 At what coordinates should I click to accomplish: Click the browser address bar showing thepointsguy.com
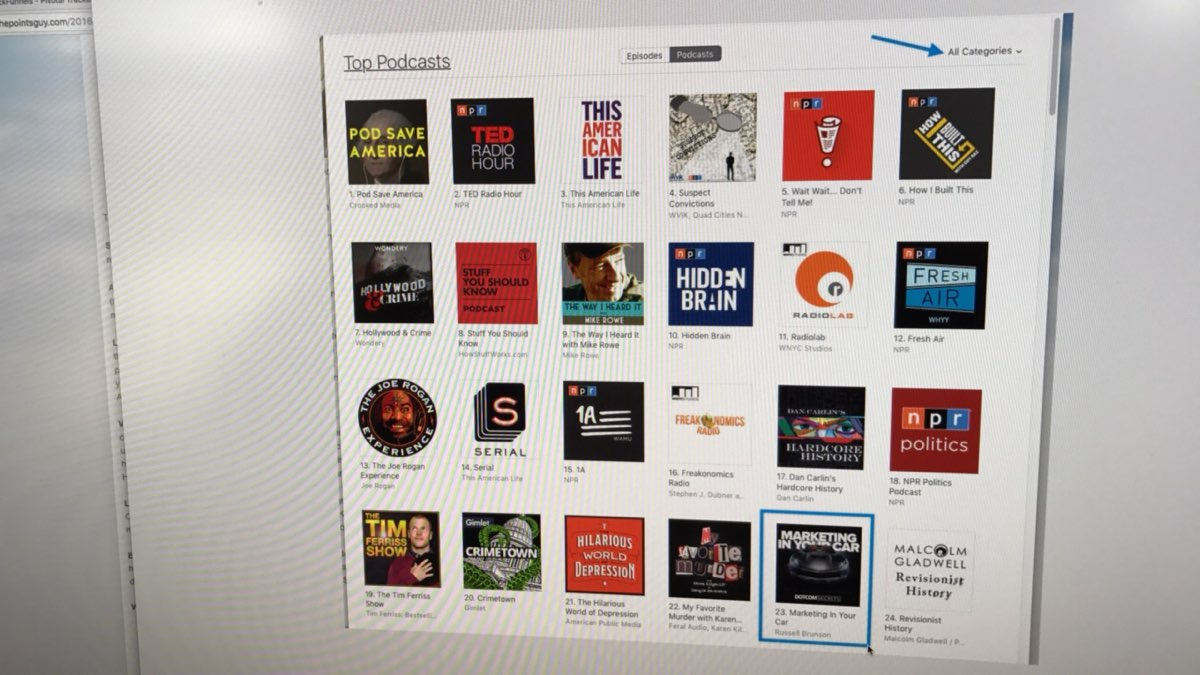click(x=45, y=22)
